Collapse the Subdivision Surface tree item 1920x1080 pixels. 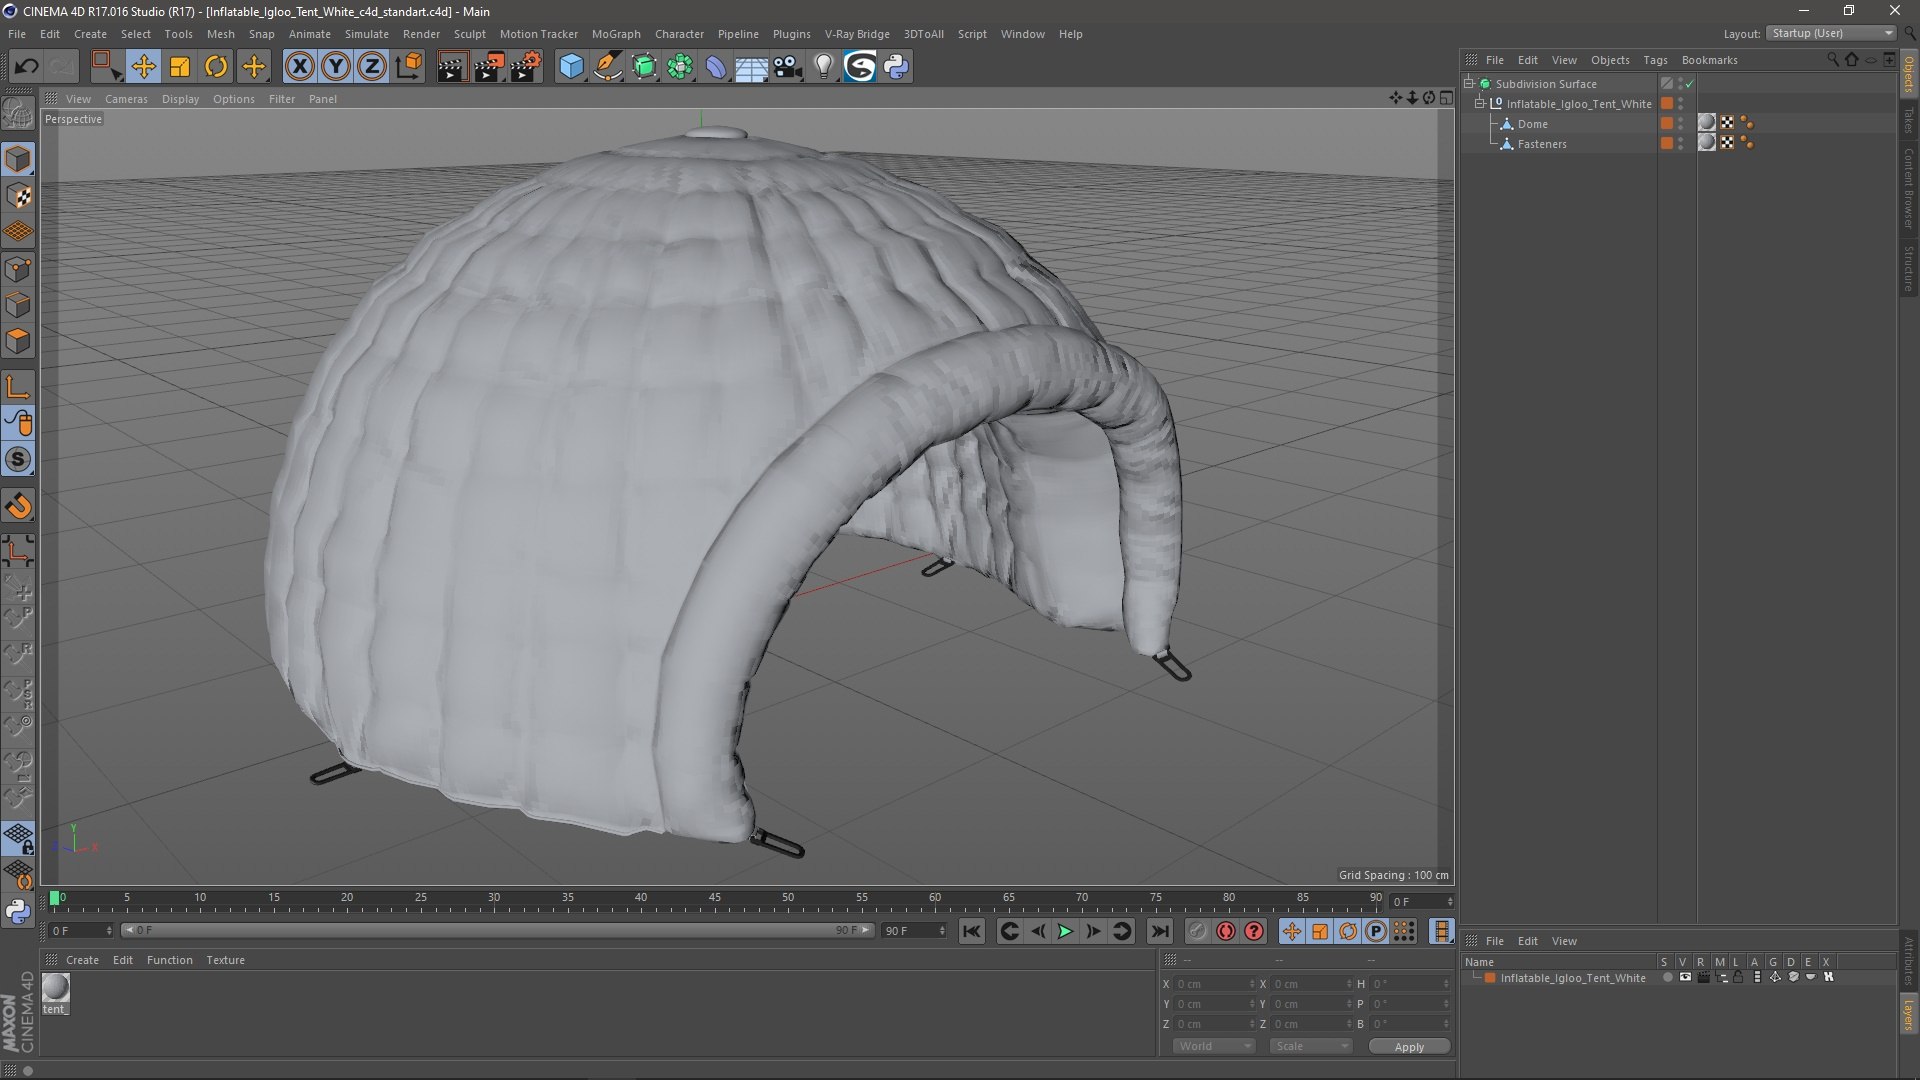1469,84
